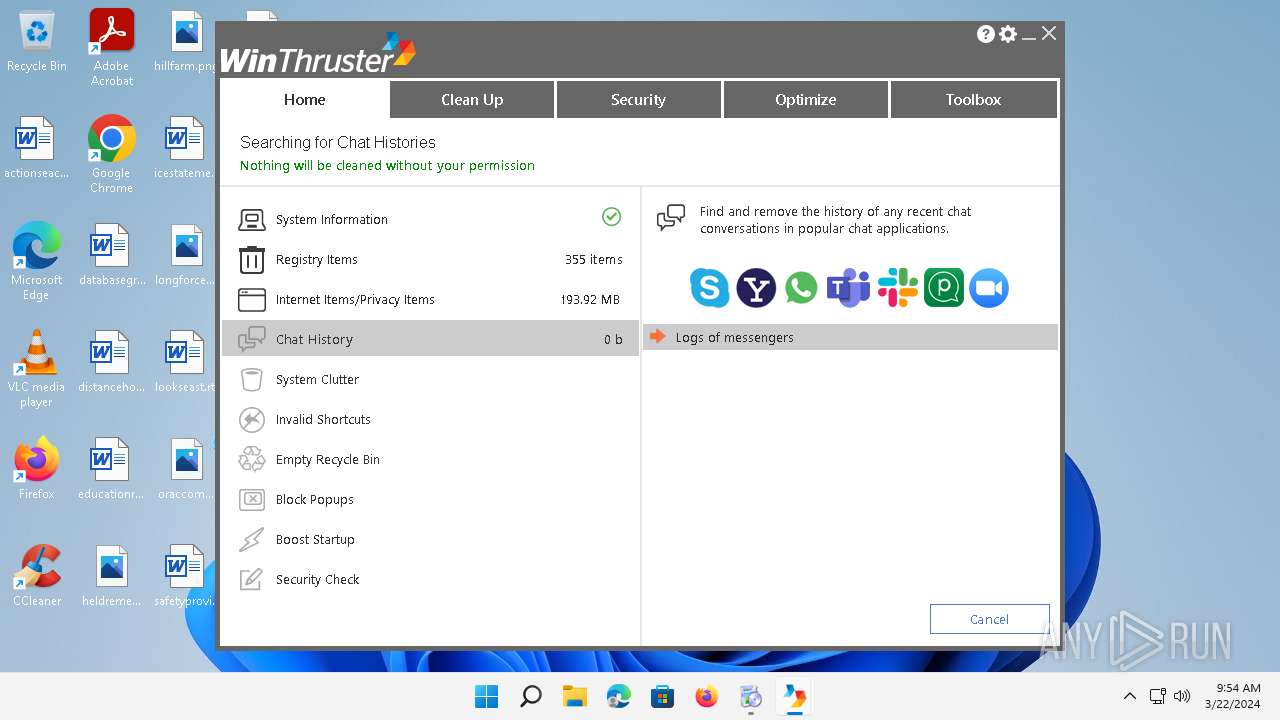Click the Block Popups icon
1280x720 pixels.
[252, 500]
